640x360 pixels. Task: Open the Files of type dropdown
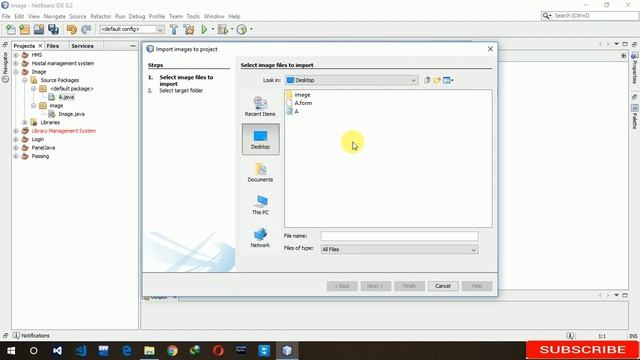point(399,249)
